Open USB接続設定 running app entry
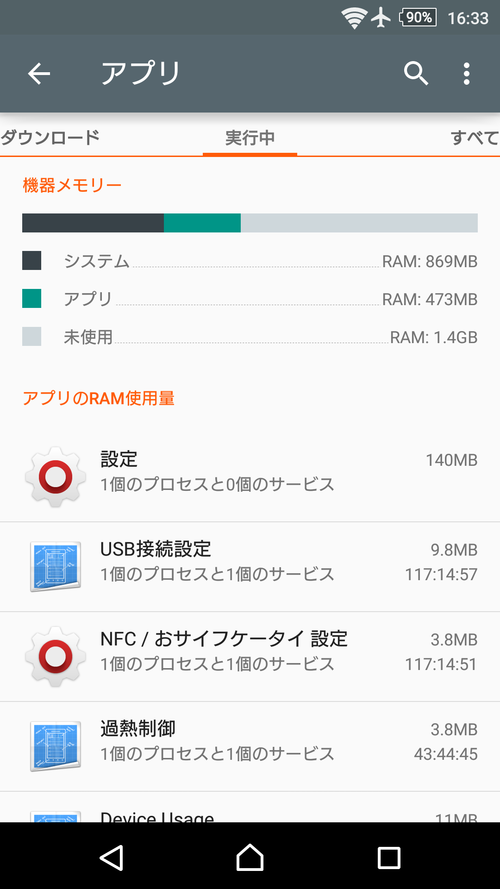This screenshot has width=500, height=889. 250,567
